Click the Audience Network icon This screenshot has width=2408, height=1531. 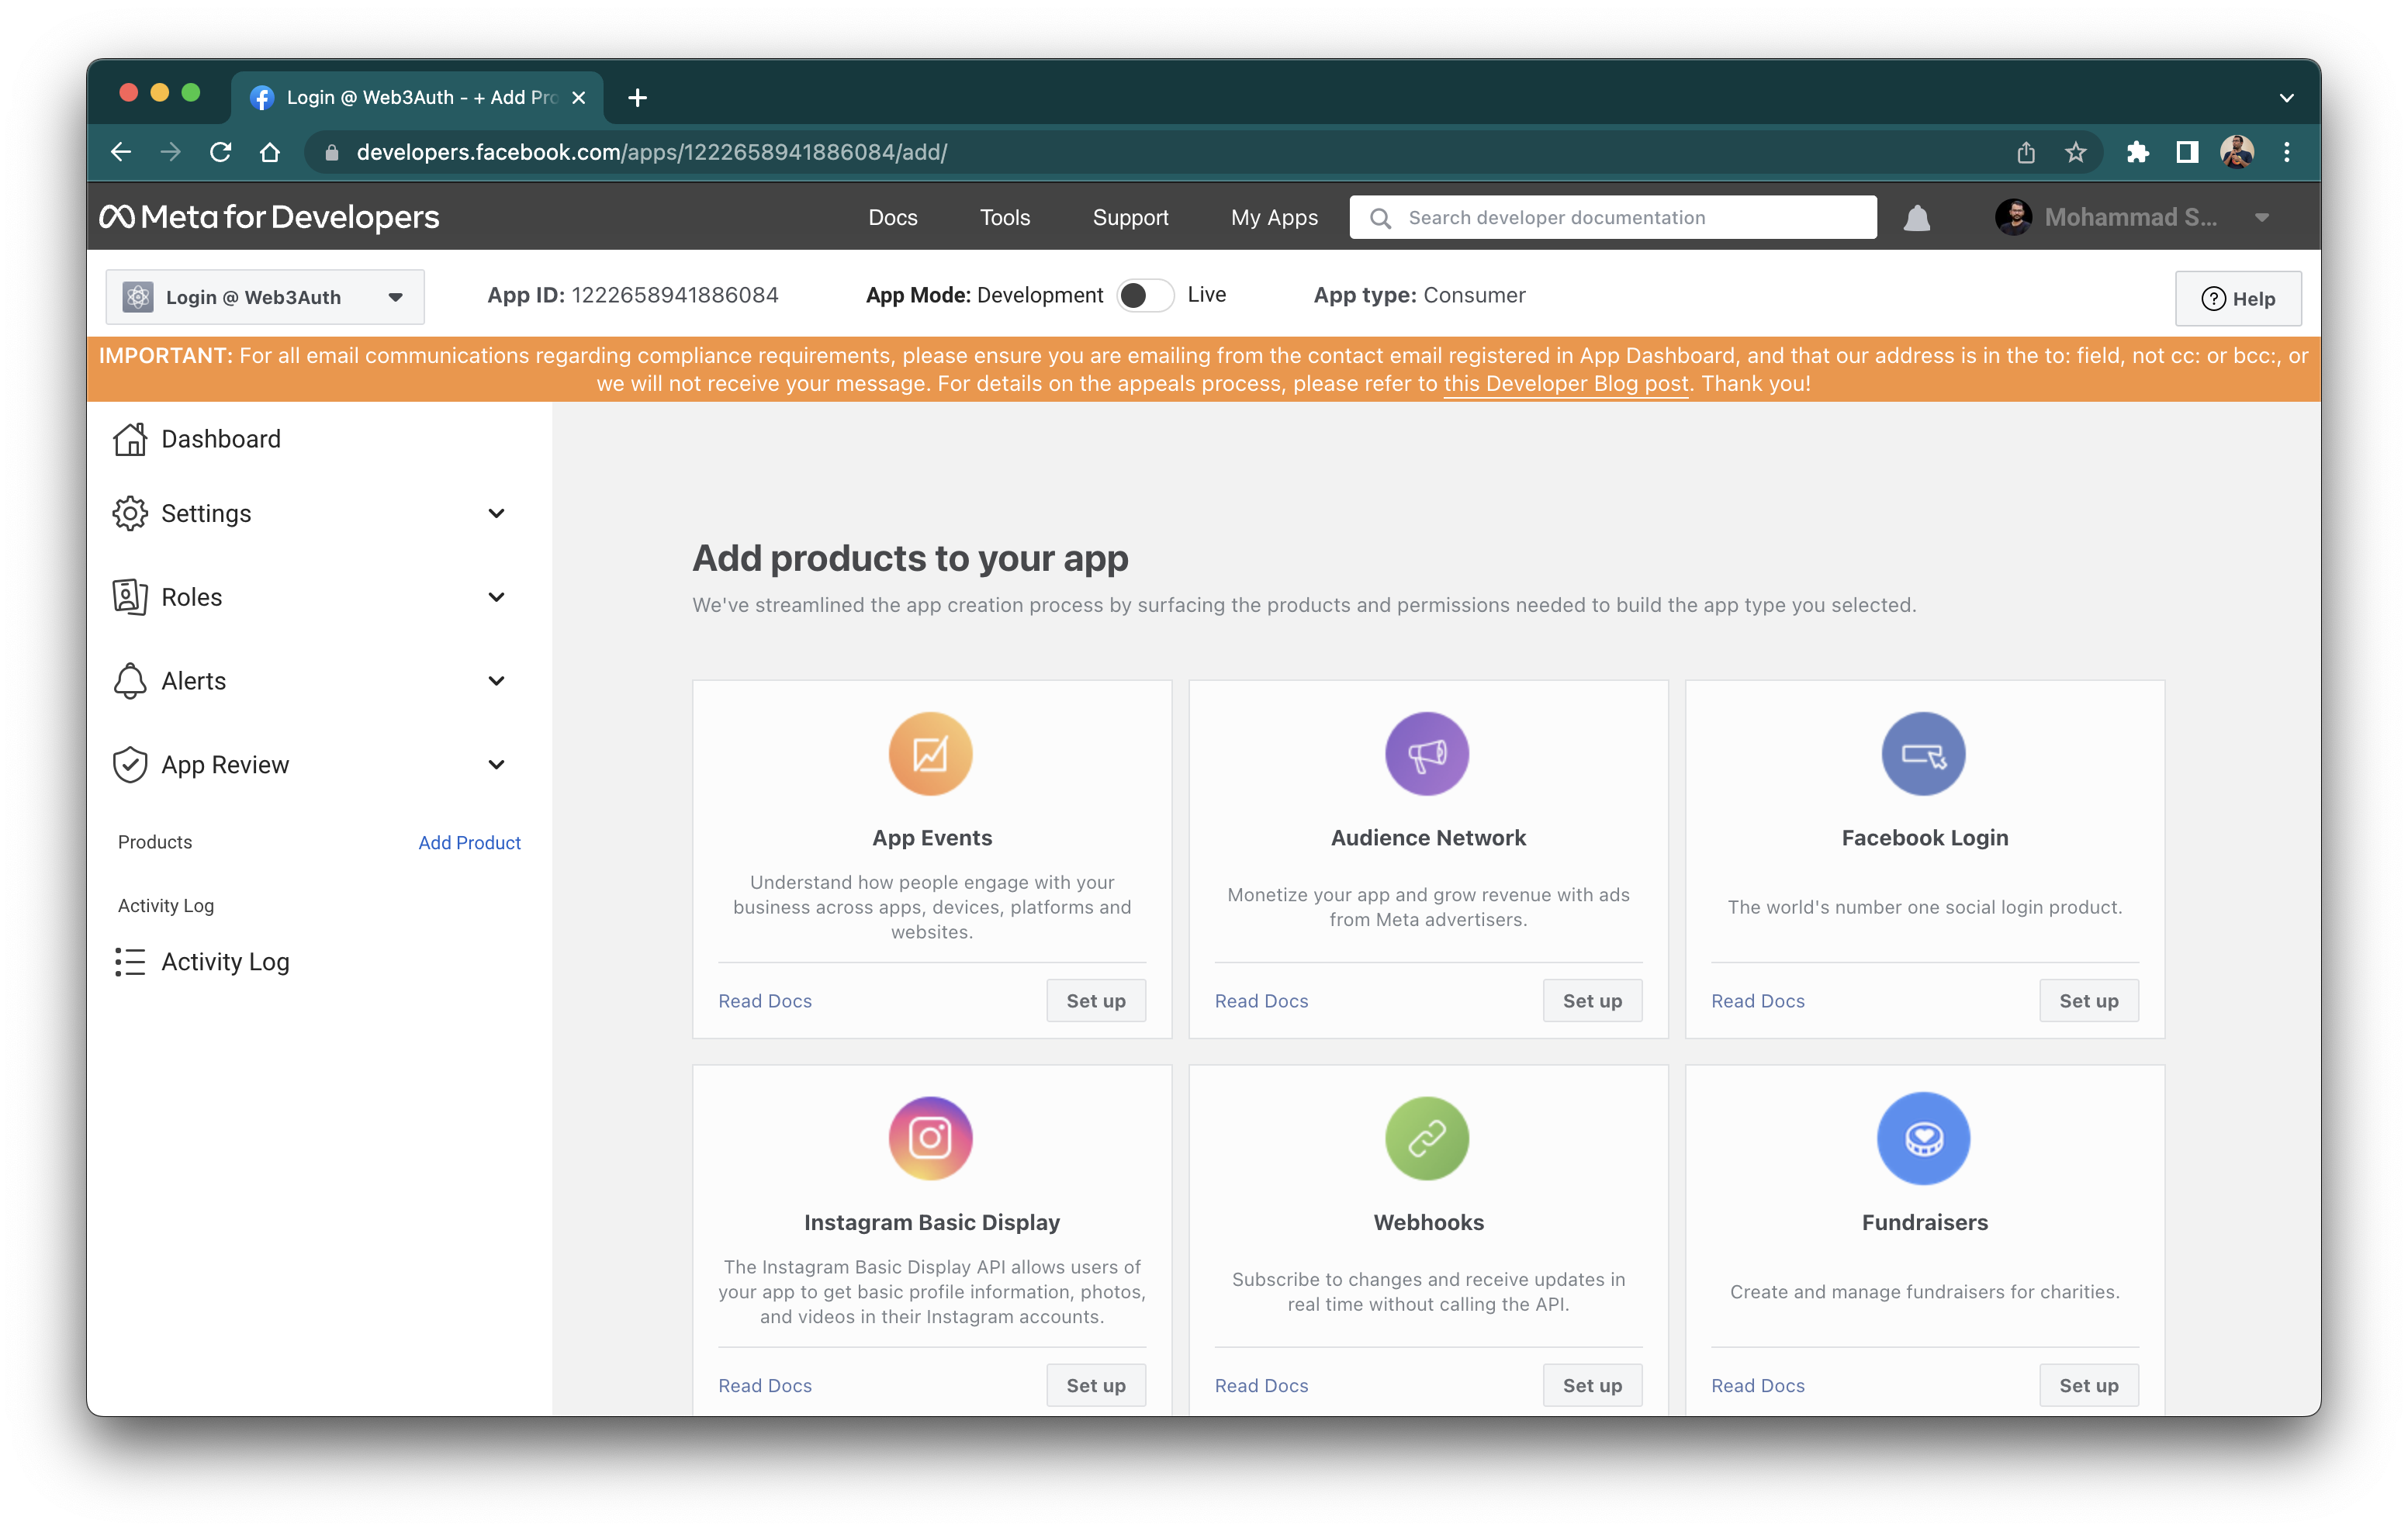1427,754
